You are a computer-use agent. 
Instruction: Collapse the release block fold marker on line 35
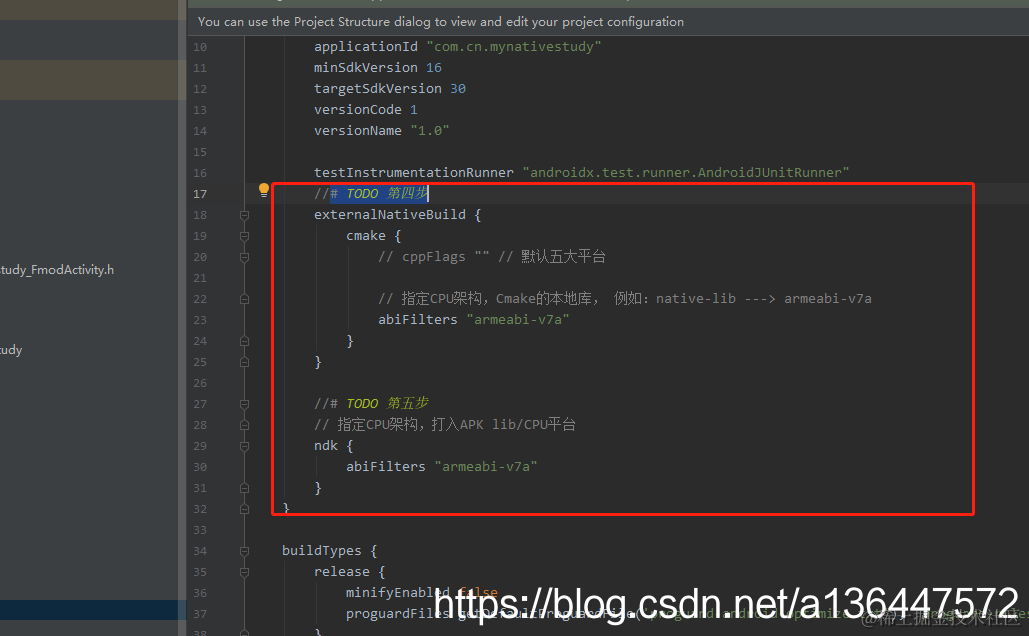pyautogui.click(x=244, y=572)
